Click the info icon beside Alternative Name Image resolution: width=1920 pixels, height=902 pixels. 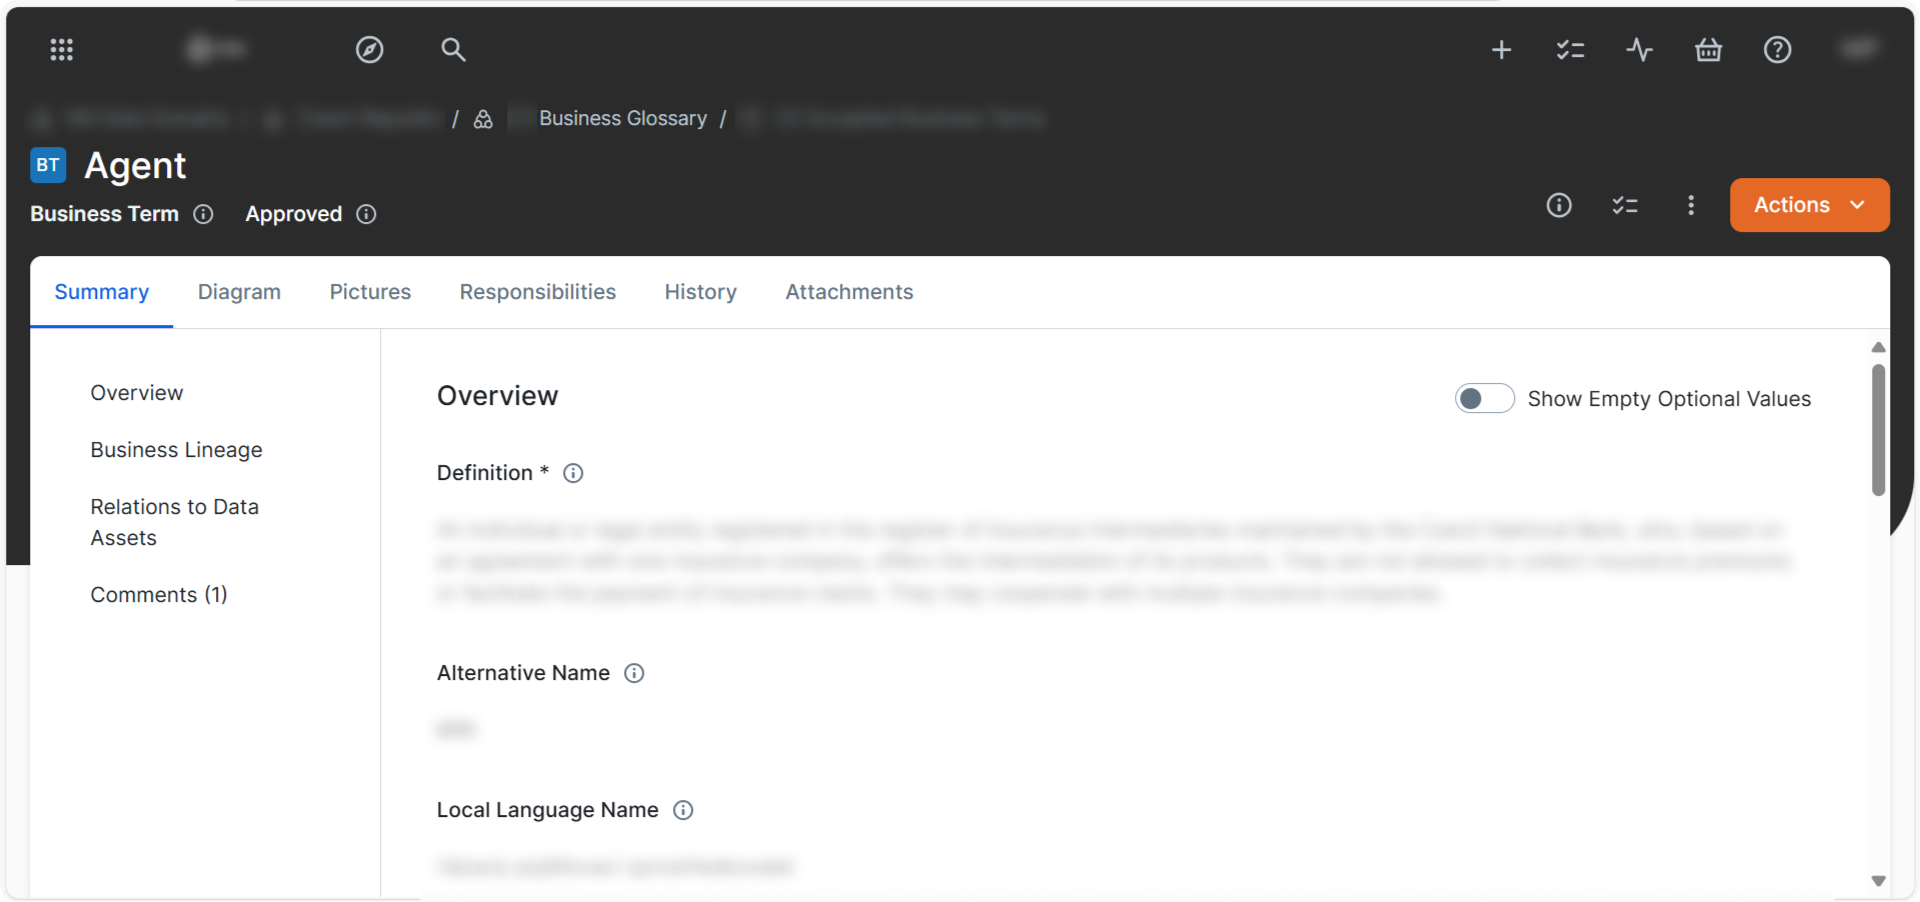click(634, 673)
